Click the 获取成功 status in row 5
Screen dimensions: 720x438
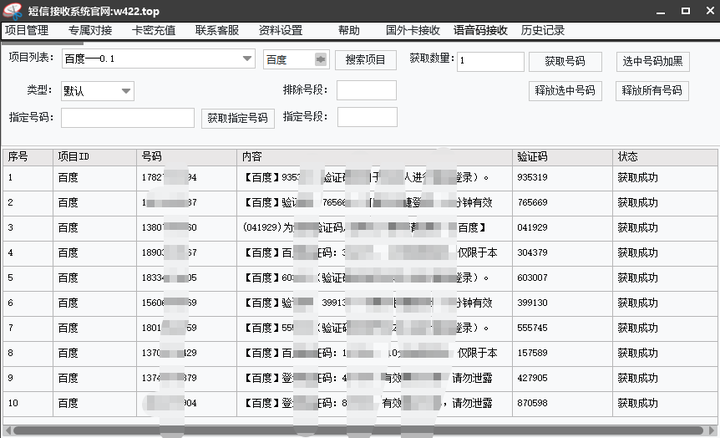pyautogui.click(x=638, y=278)
